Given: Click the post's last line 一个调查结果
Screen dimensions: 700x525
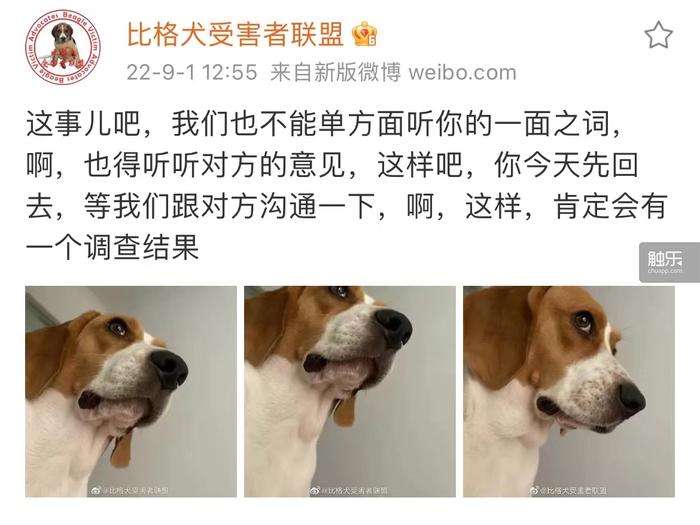Looking at the screenshot, I should tap(112, 247).
